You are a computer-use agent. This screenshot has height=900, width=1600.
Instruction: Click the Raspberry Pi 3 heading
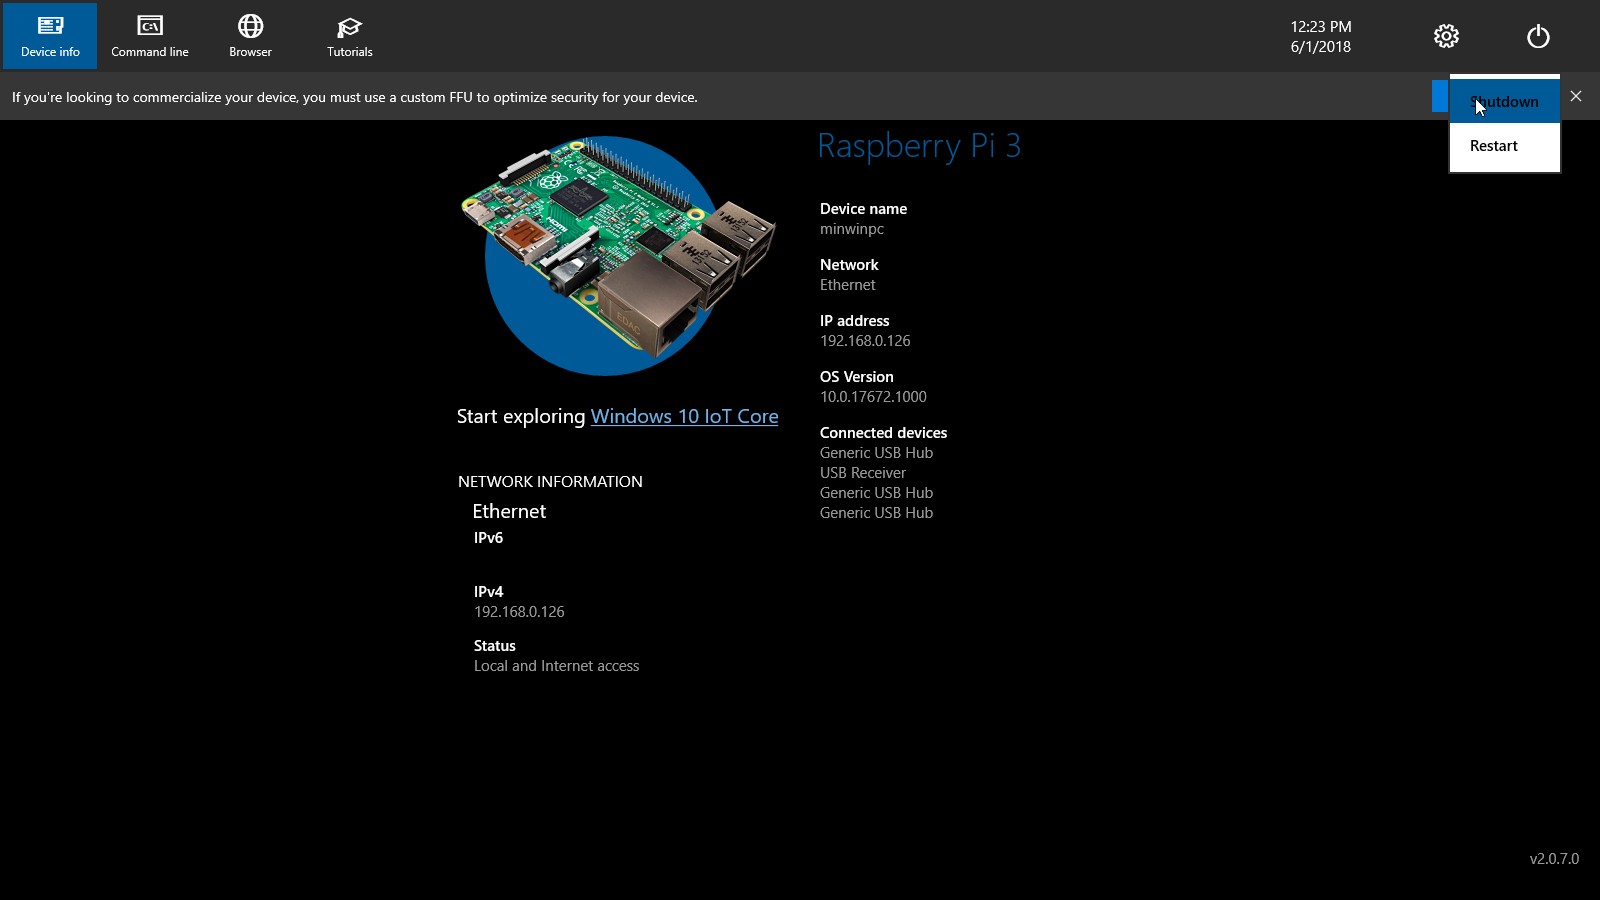coord(919,146)
